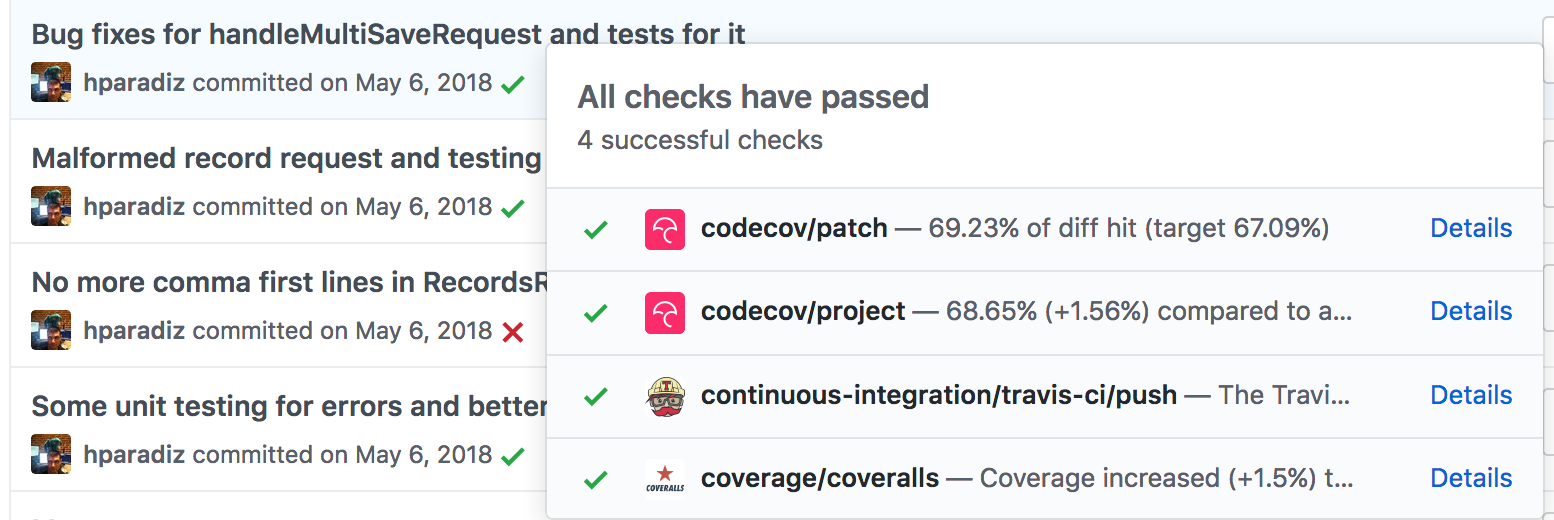The width and height of the screenshot is (1554, 520).
Task: Click hparadiz avatar on Malformed record commit
Action: [51, 206]
